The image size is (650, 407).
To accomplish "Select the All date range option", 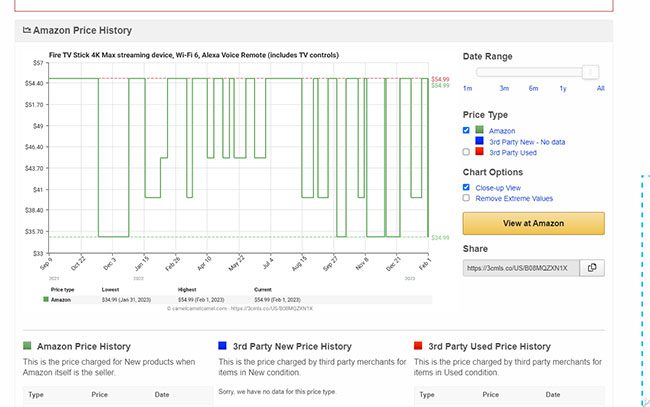I will pos(600,89).
